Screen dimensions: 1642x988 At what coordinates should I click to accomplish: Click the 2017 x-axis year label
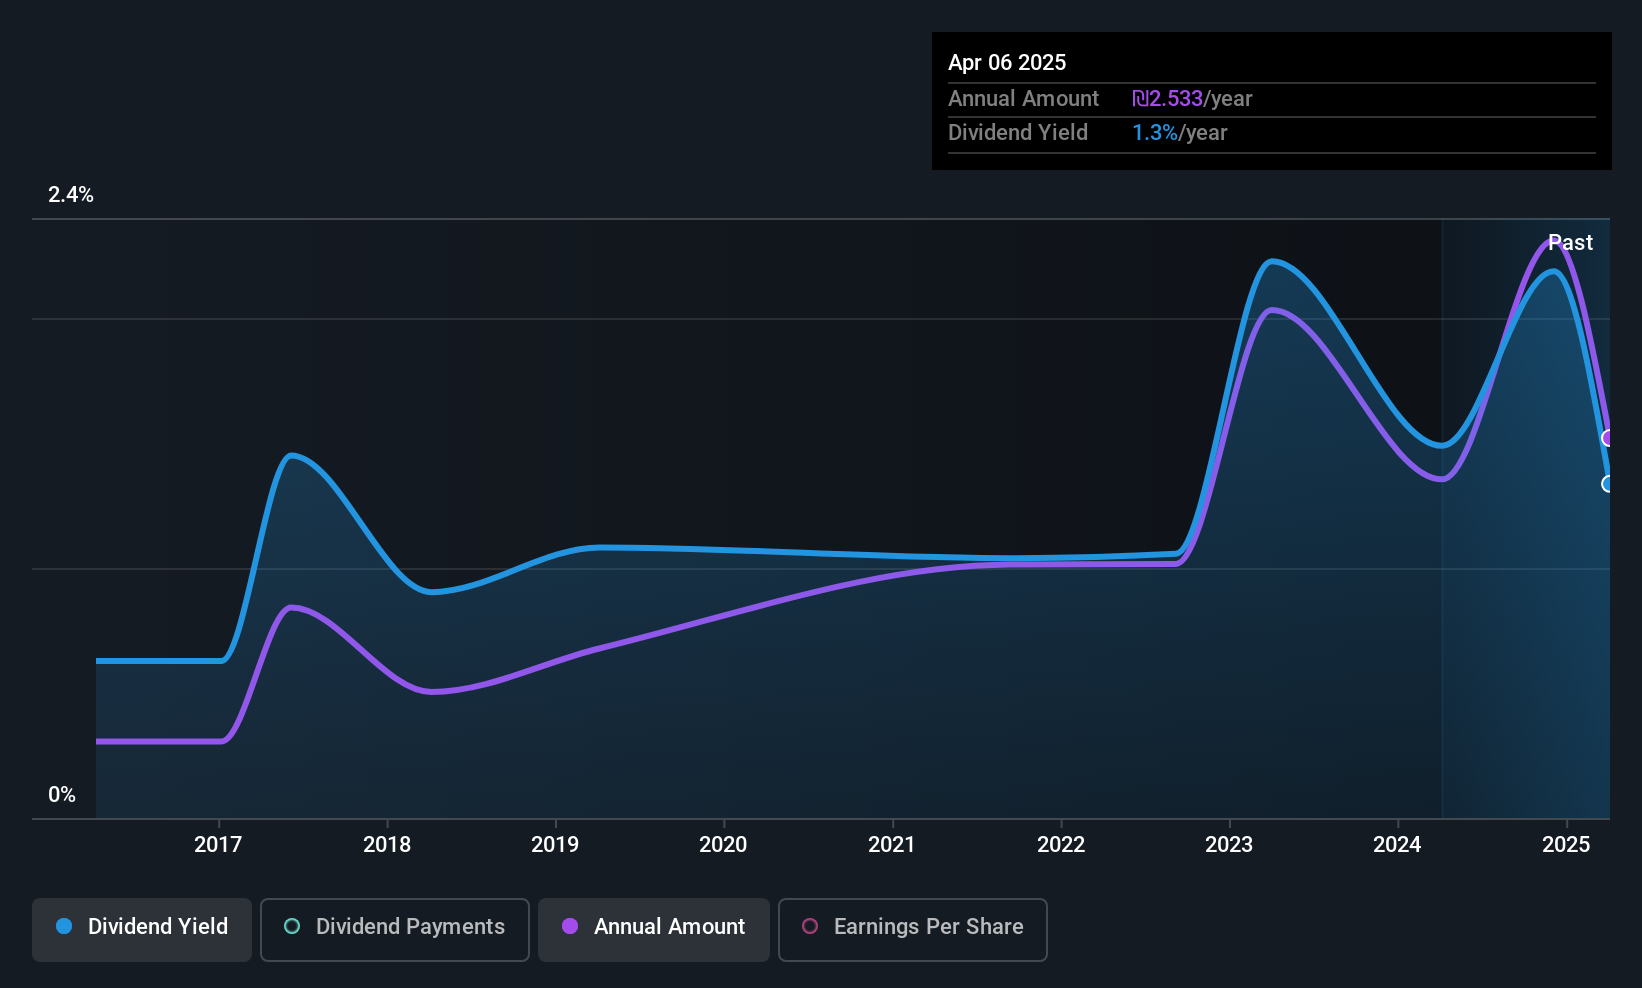[x=218, y=845]
